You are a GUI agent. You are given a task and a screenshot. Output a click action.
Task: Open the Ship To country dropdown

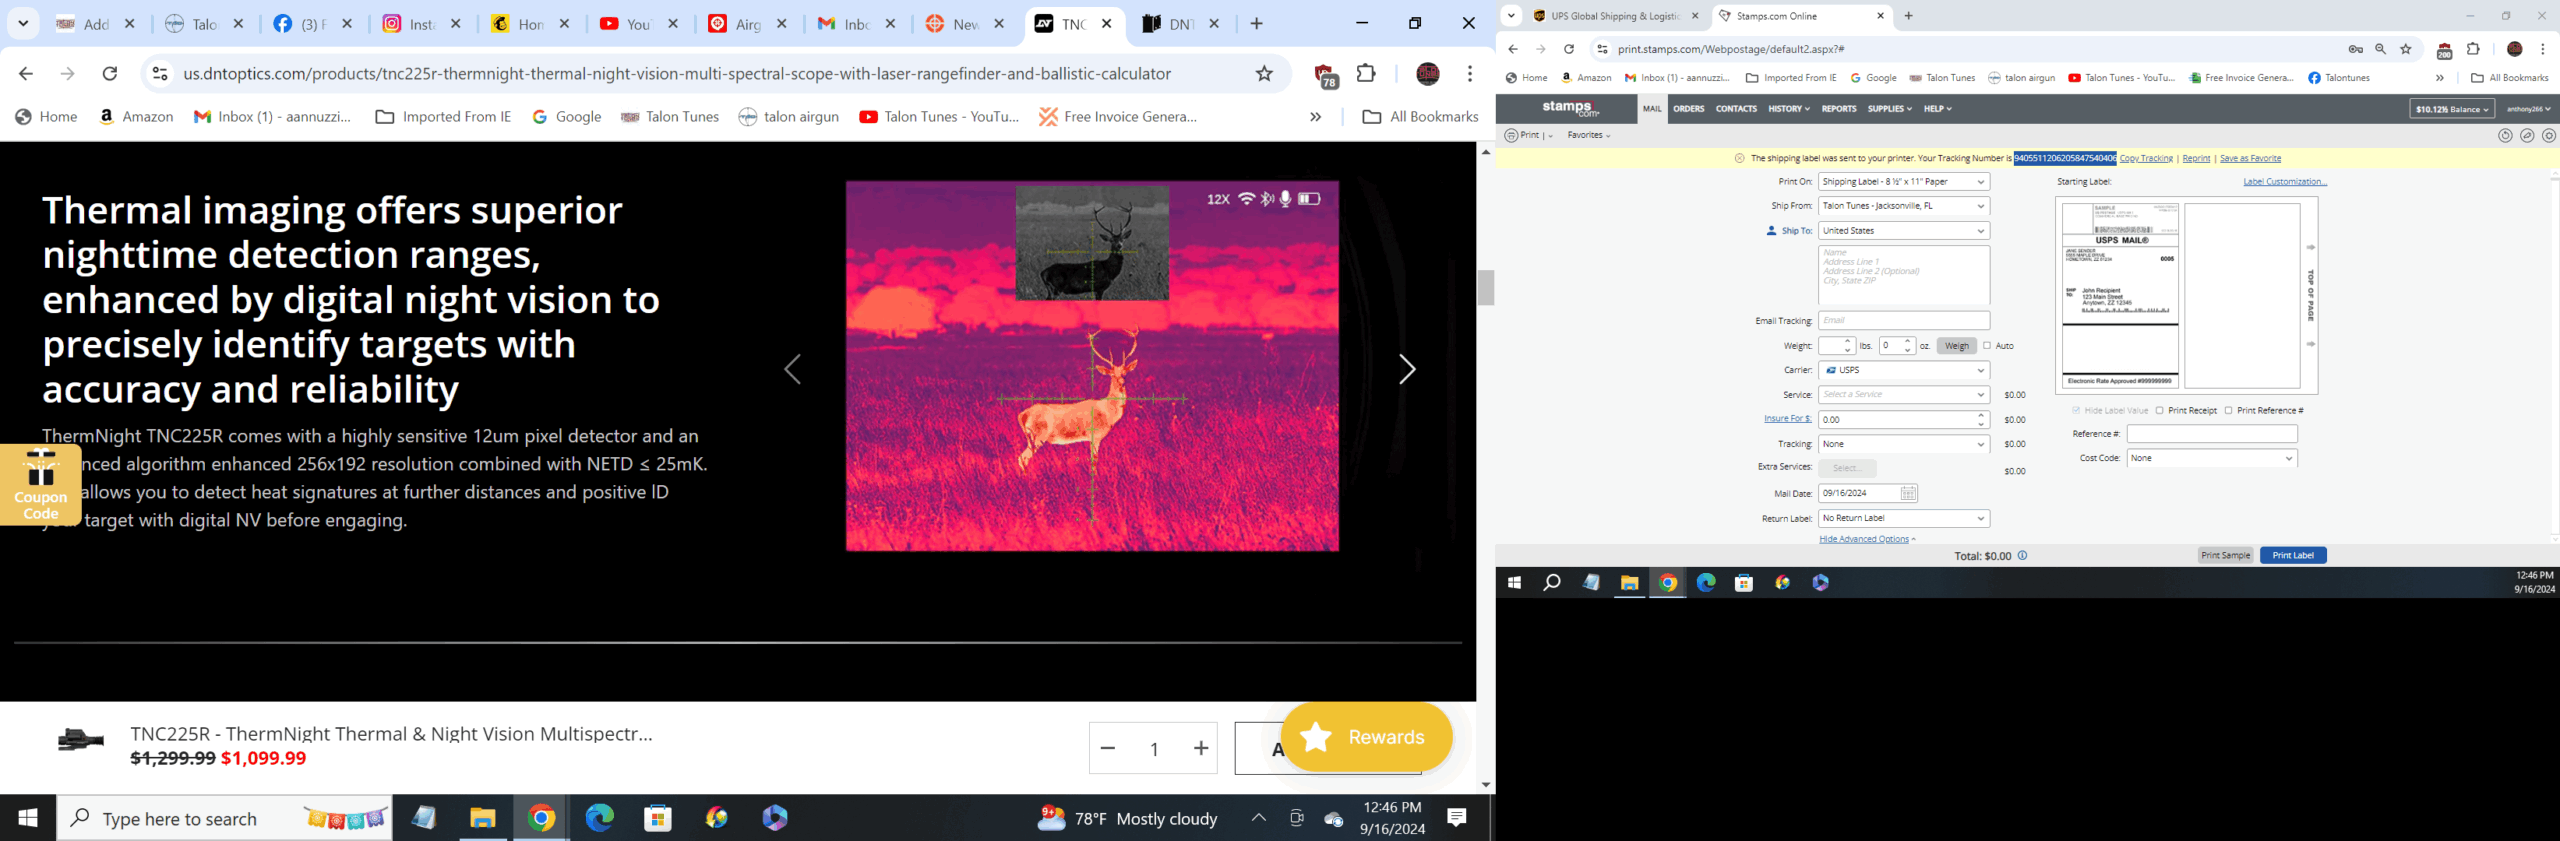pyautogui.click(x=1904, y=231)
